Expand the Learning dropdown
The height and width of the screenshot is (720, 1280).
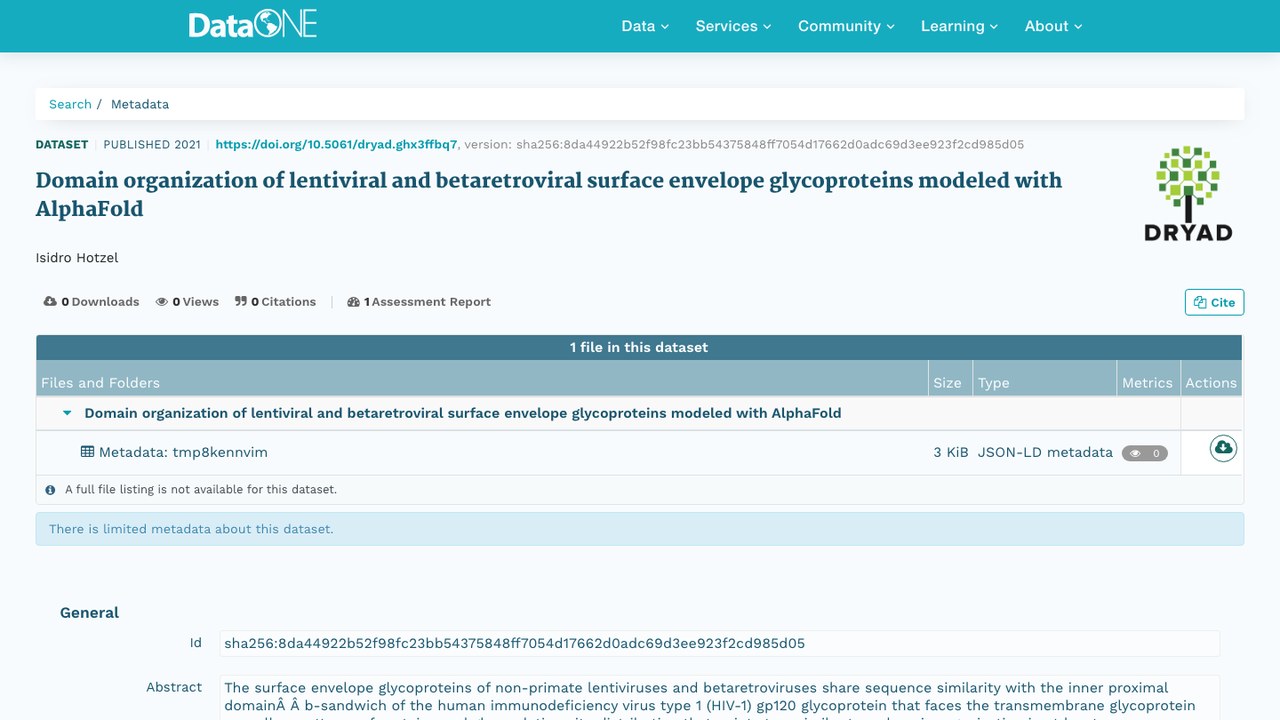960,26
